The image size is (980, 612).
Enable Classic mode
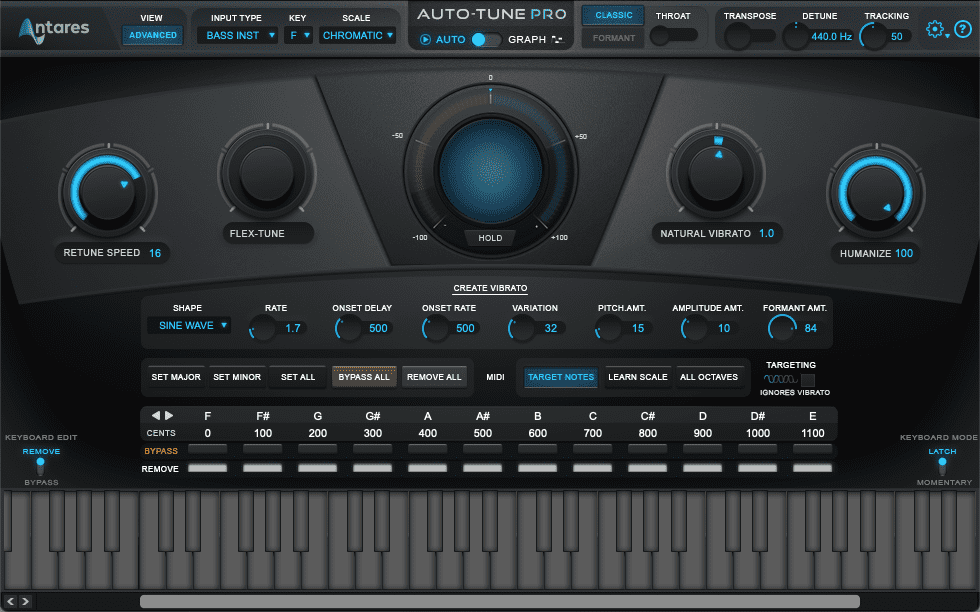click(x=613, y=15)
